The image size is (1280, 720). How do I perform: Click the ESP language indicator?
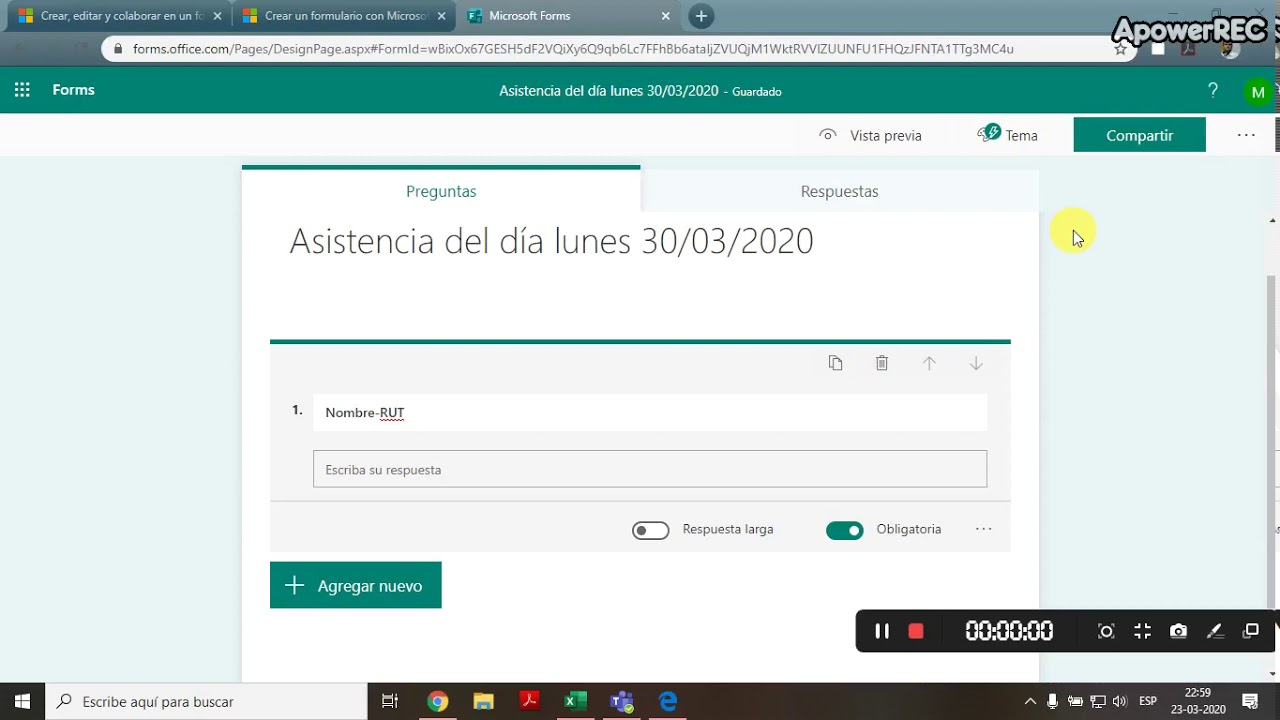1148,701
